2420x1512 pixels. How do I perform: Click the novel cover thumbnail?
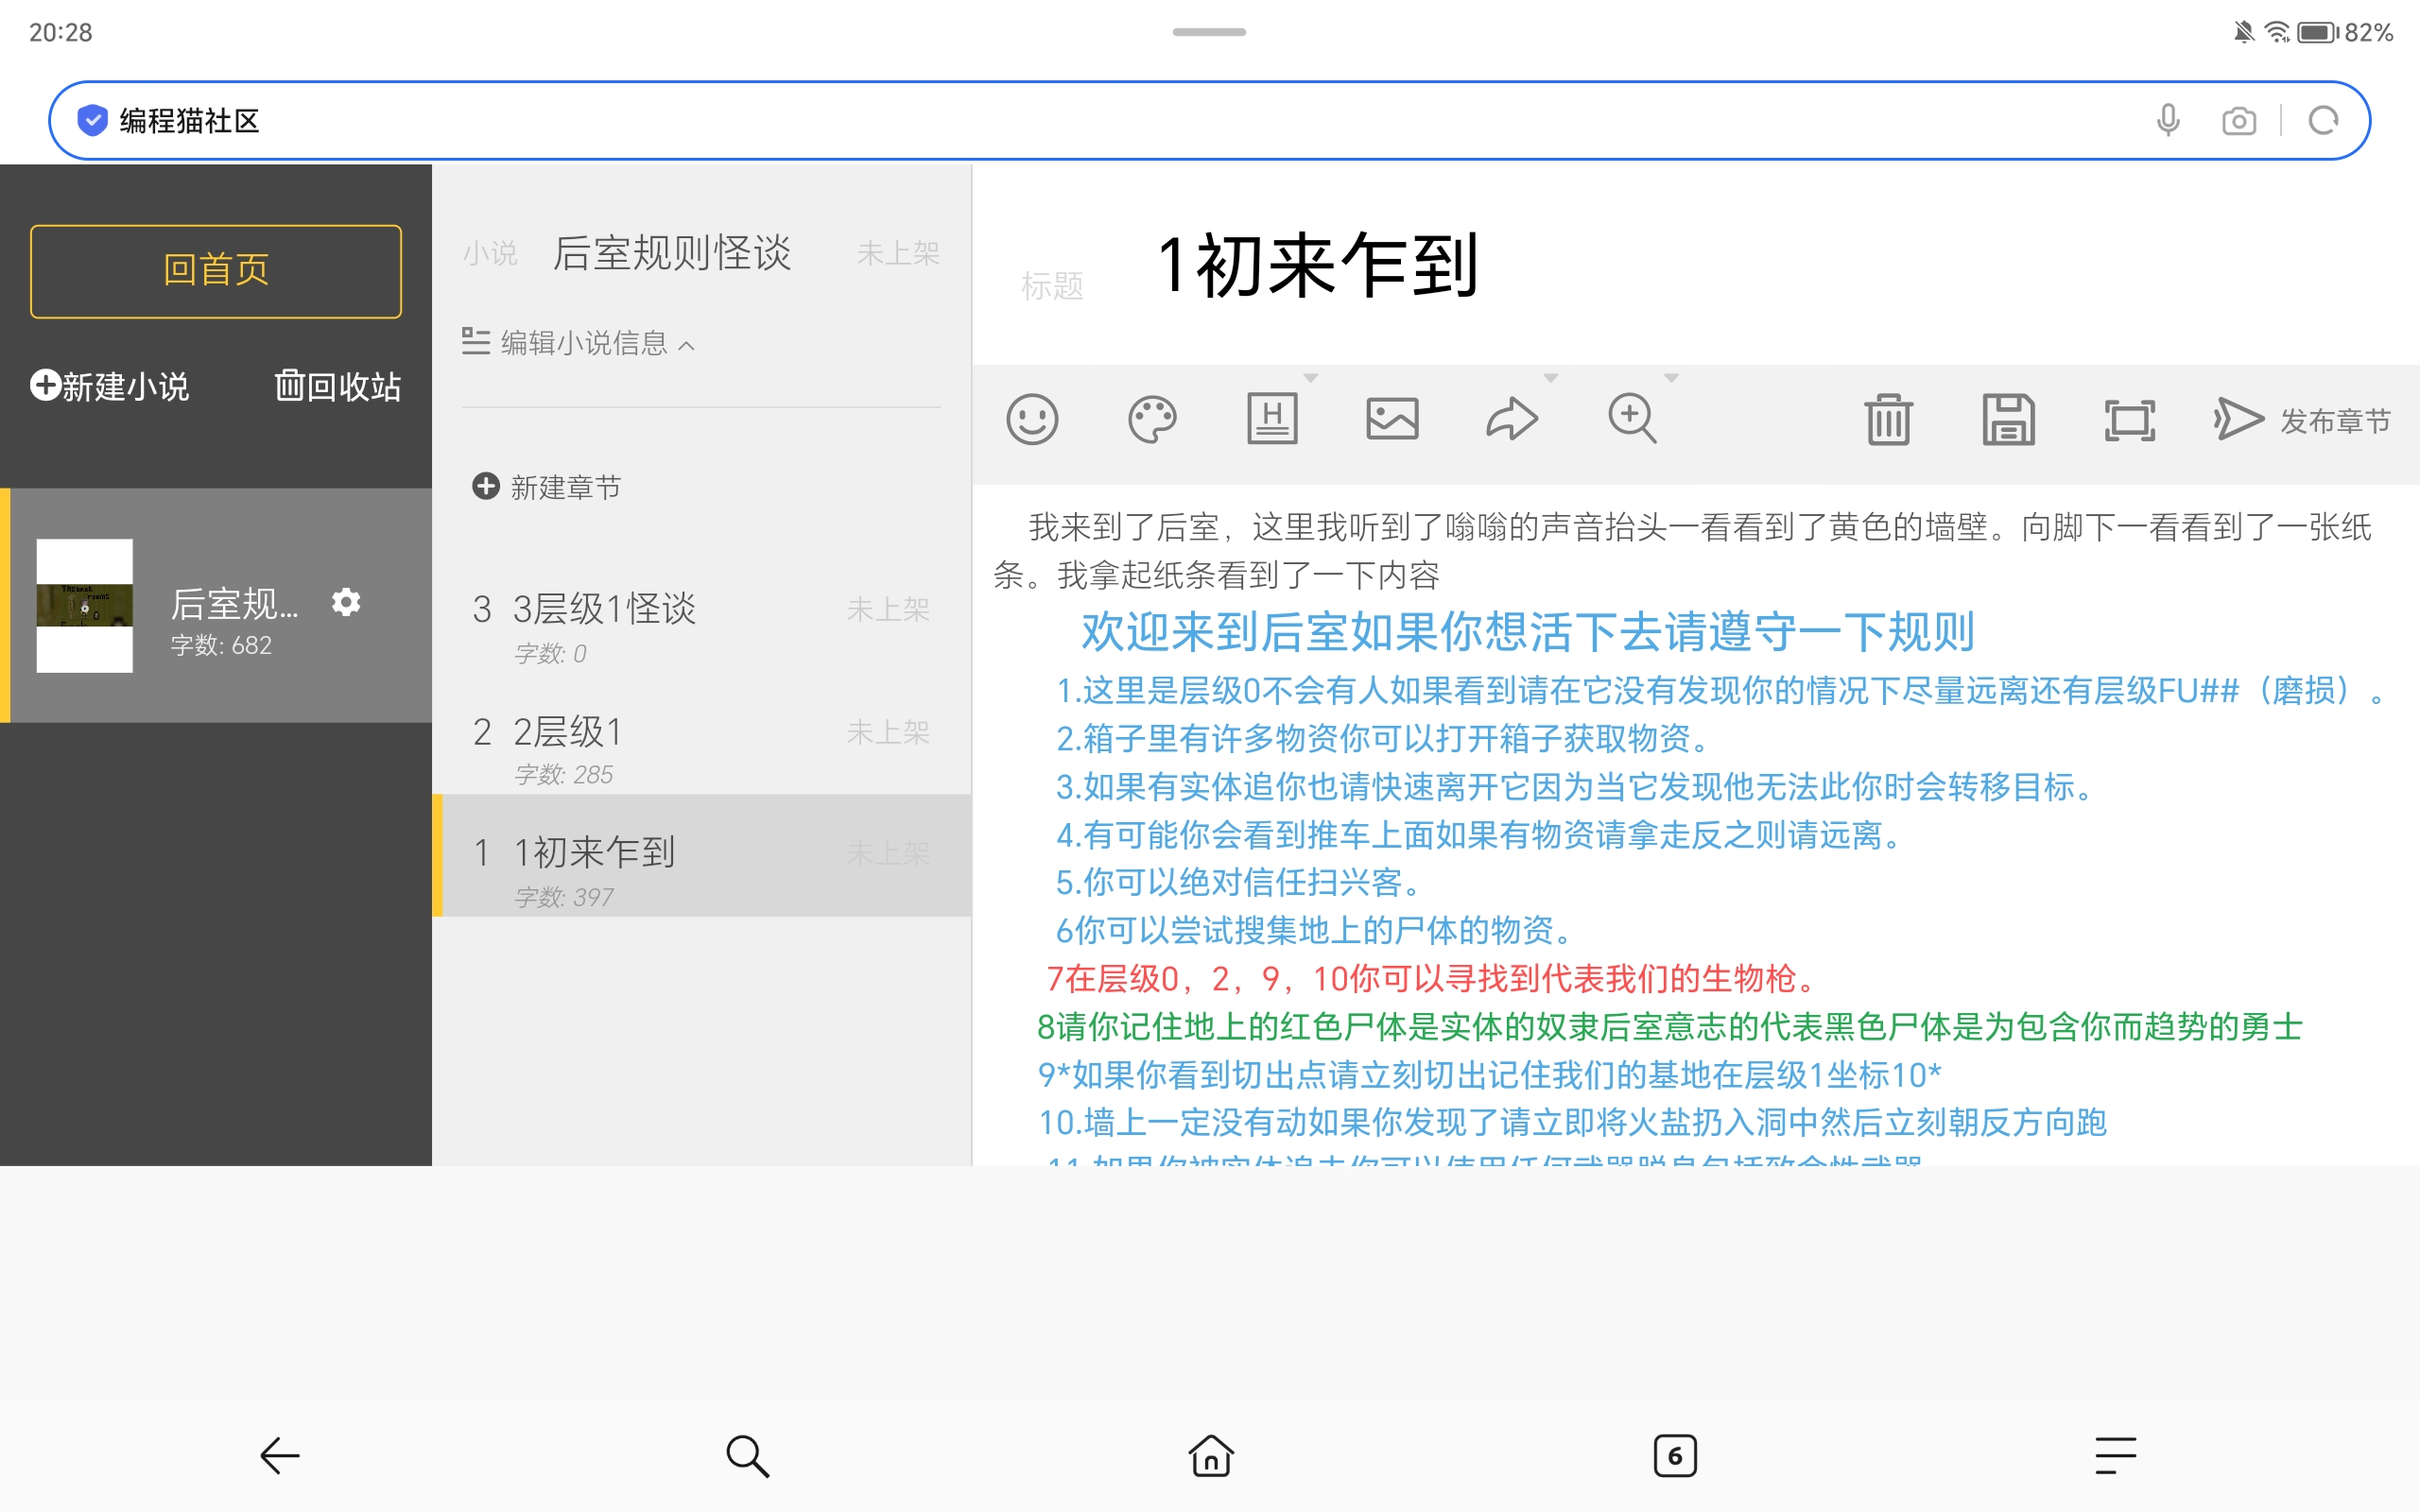(x=85, y=605)
